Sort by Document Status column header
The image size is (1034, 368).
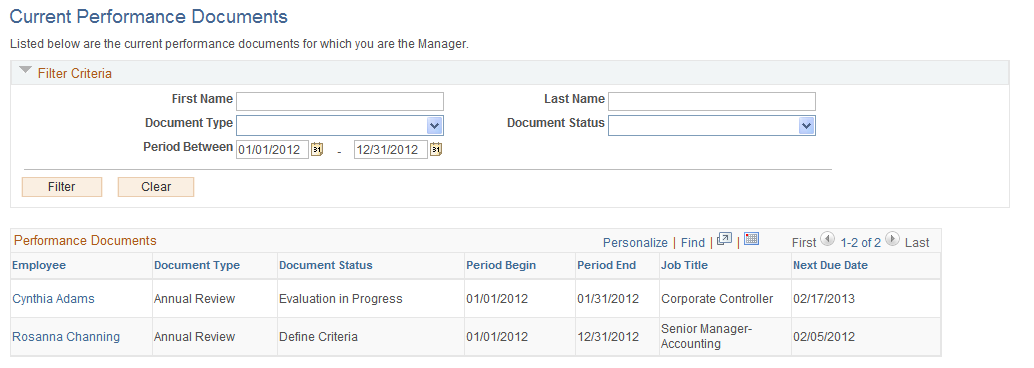click(x=326, y=265)
